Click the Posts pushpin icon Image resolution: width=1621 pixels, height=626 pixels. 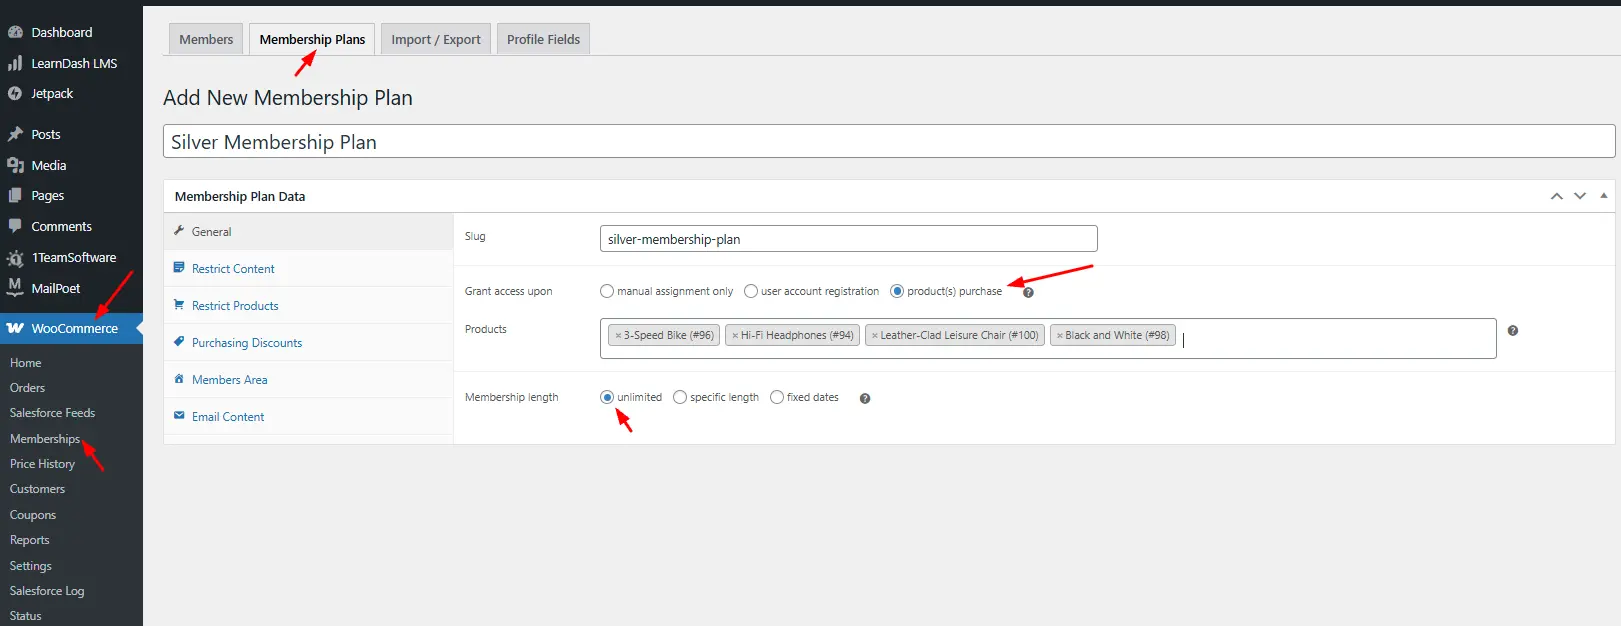click(x=15, y=134)
